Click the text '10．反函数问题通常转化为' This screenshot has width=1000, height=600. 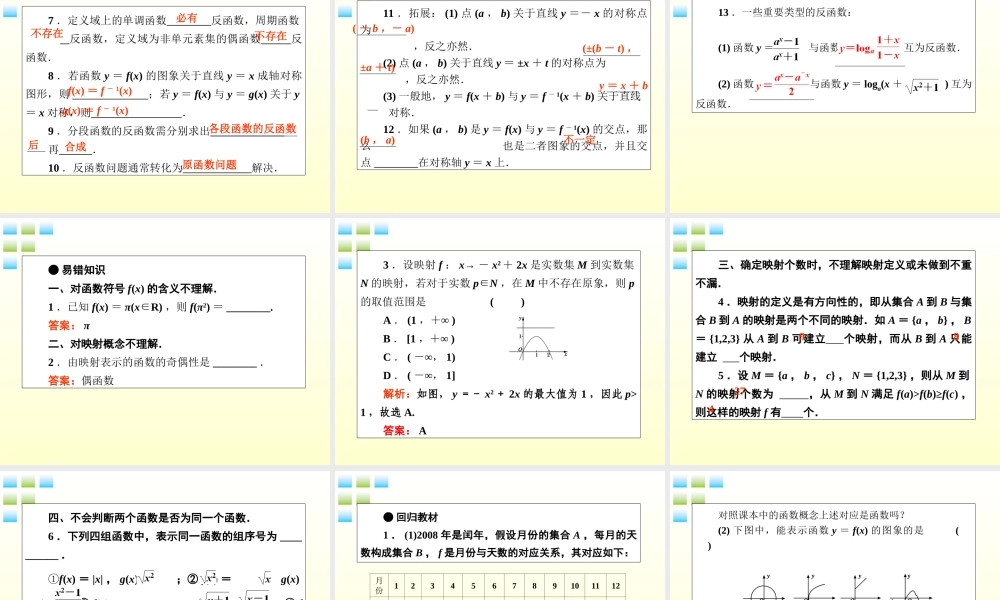point(115,168)
